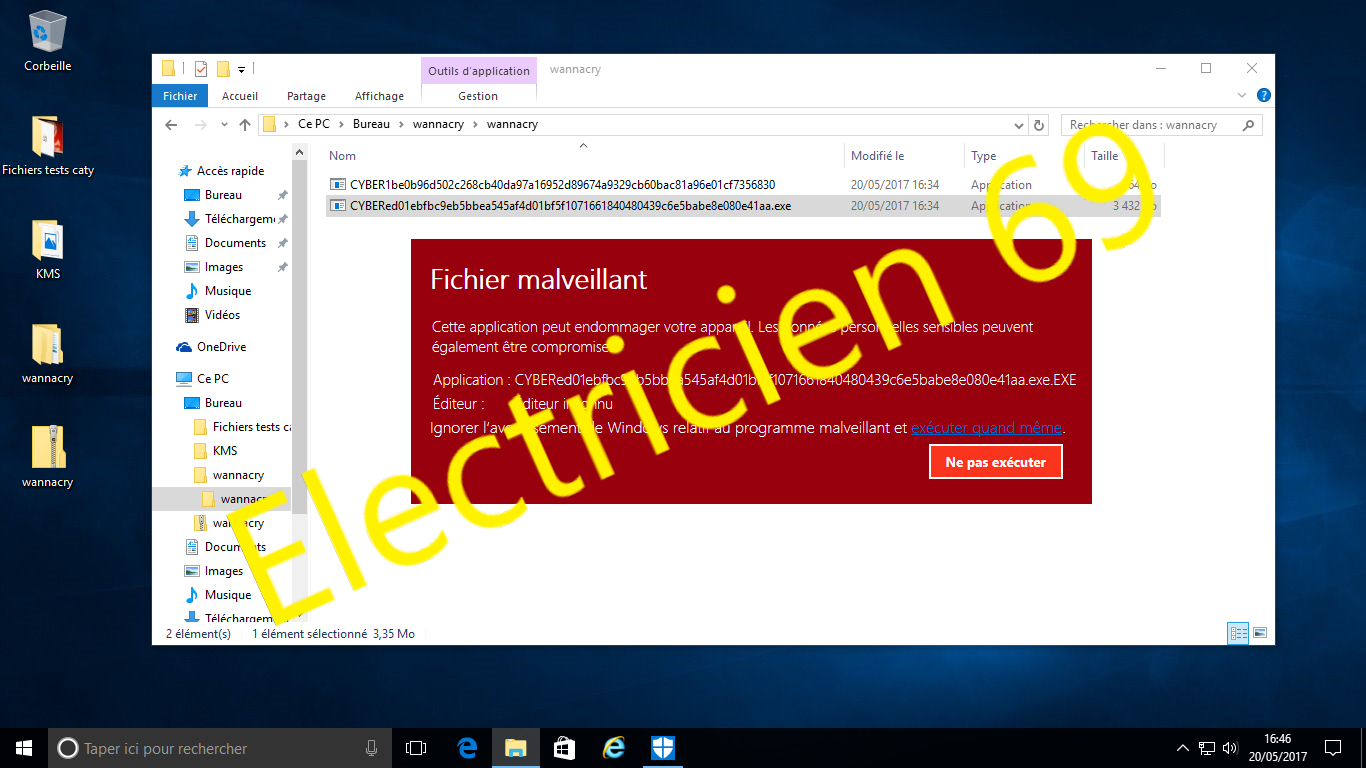1366x768 pixels.
Task: Show hidden system tray icons
Action: pyautogui.click(x=1183, y=748)
